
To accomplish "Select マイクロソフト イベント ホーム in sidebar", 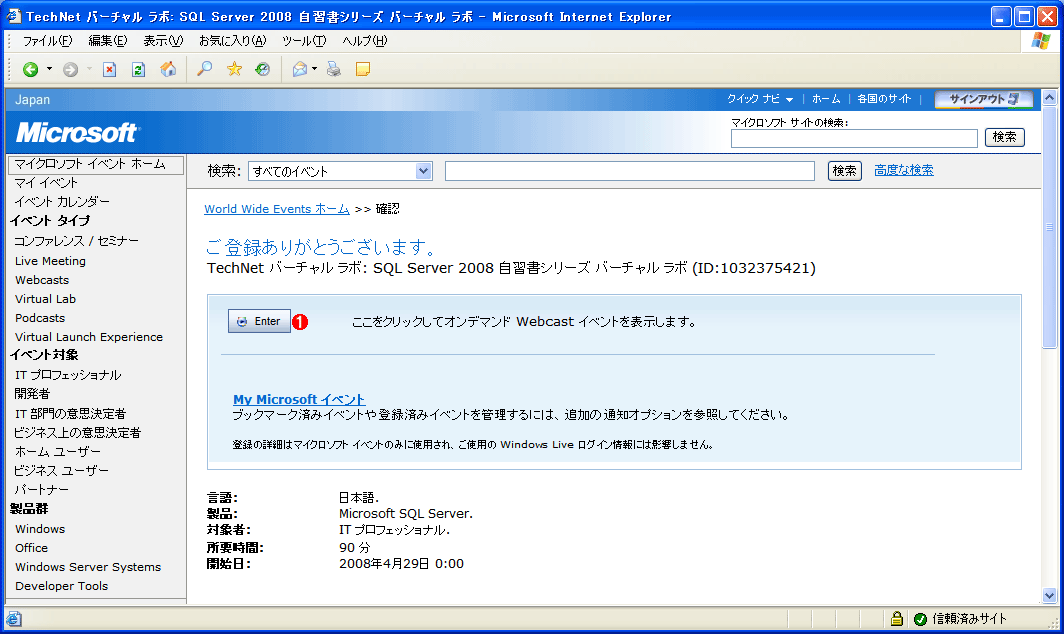I will [x=96, y=164].
